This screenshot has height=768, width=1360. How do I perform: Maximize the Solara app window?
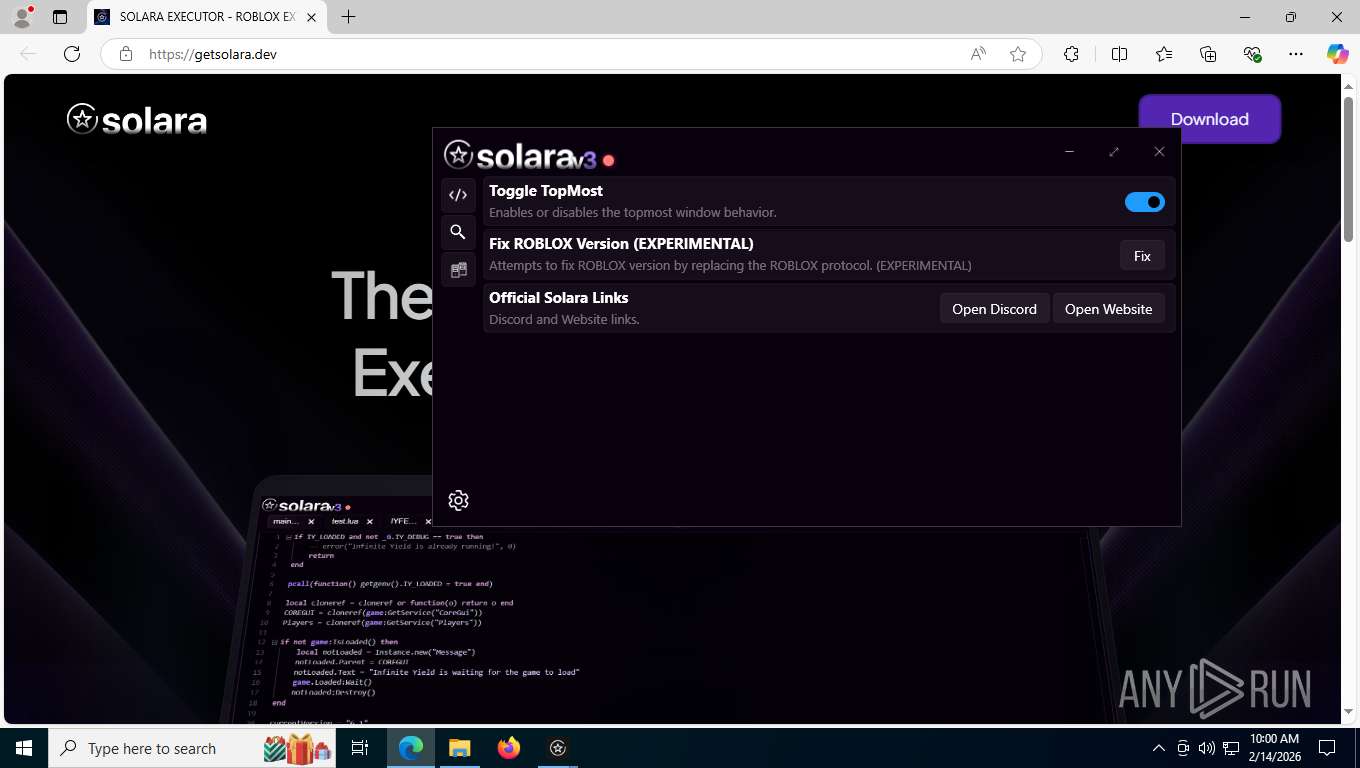point(1114,152)
